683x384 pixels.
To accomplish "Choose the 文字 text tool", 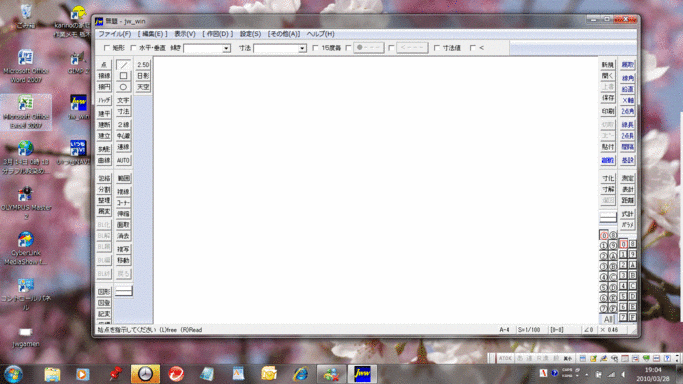I will 123,101.
